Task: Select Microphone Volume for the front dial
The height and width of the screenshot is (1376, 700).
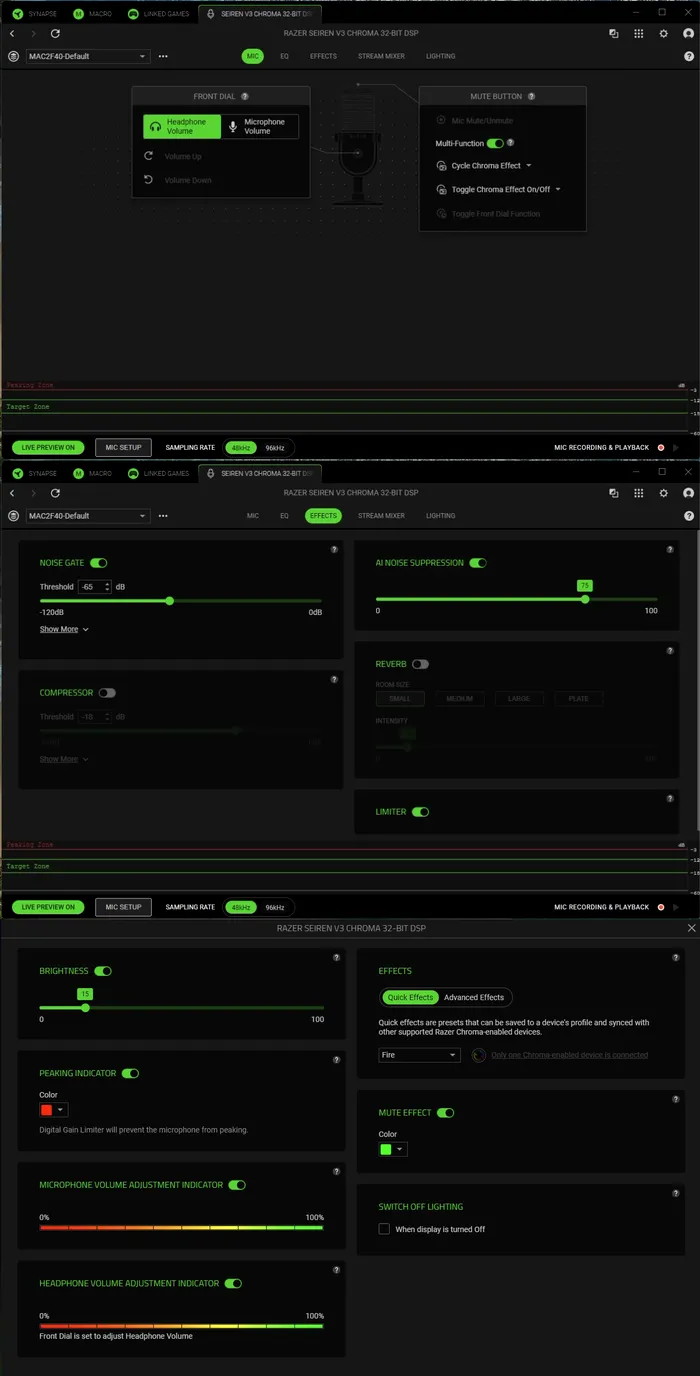Action: tap(260, 126)
